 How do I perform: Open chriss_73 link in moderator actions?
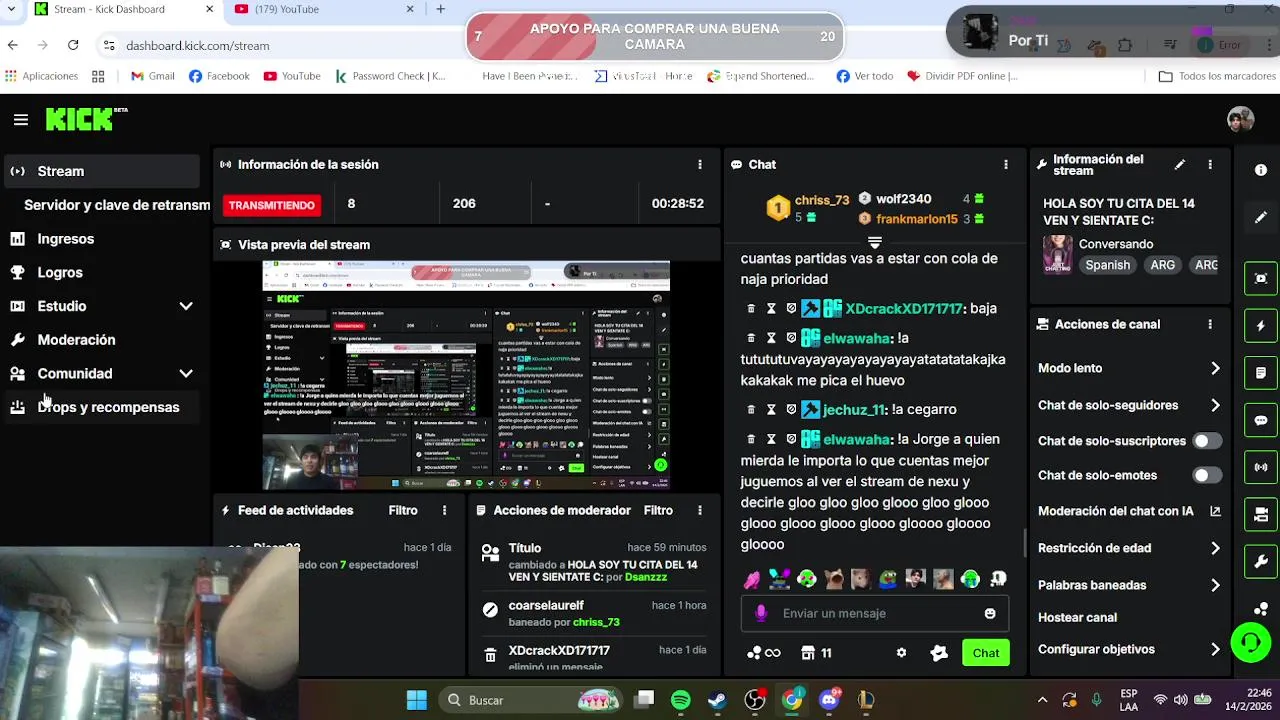(x=596, y=622)
